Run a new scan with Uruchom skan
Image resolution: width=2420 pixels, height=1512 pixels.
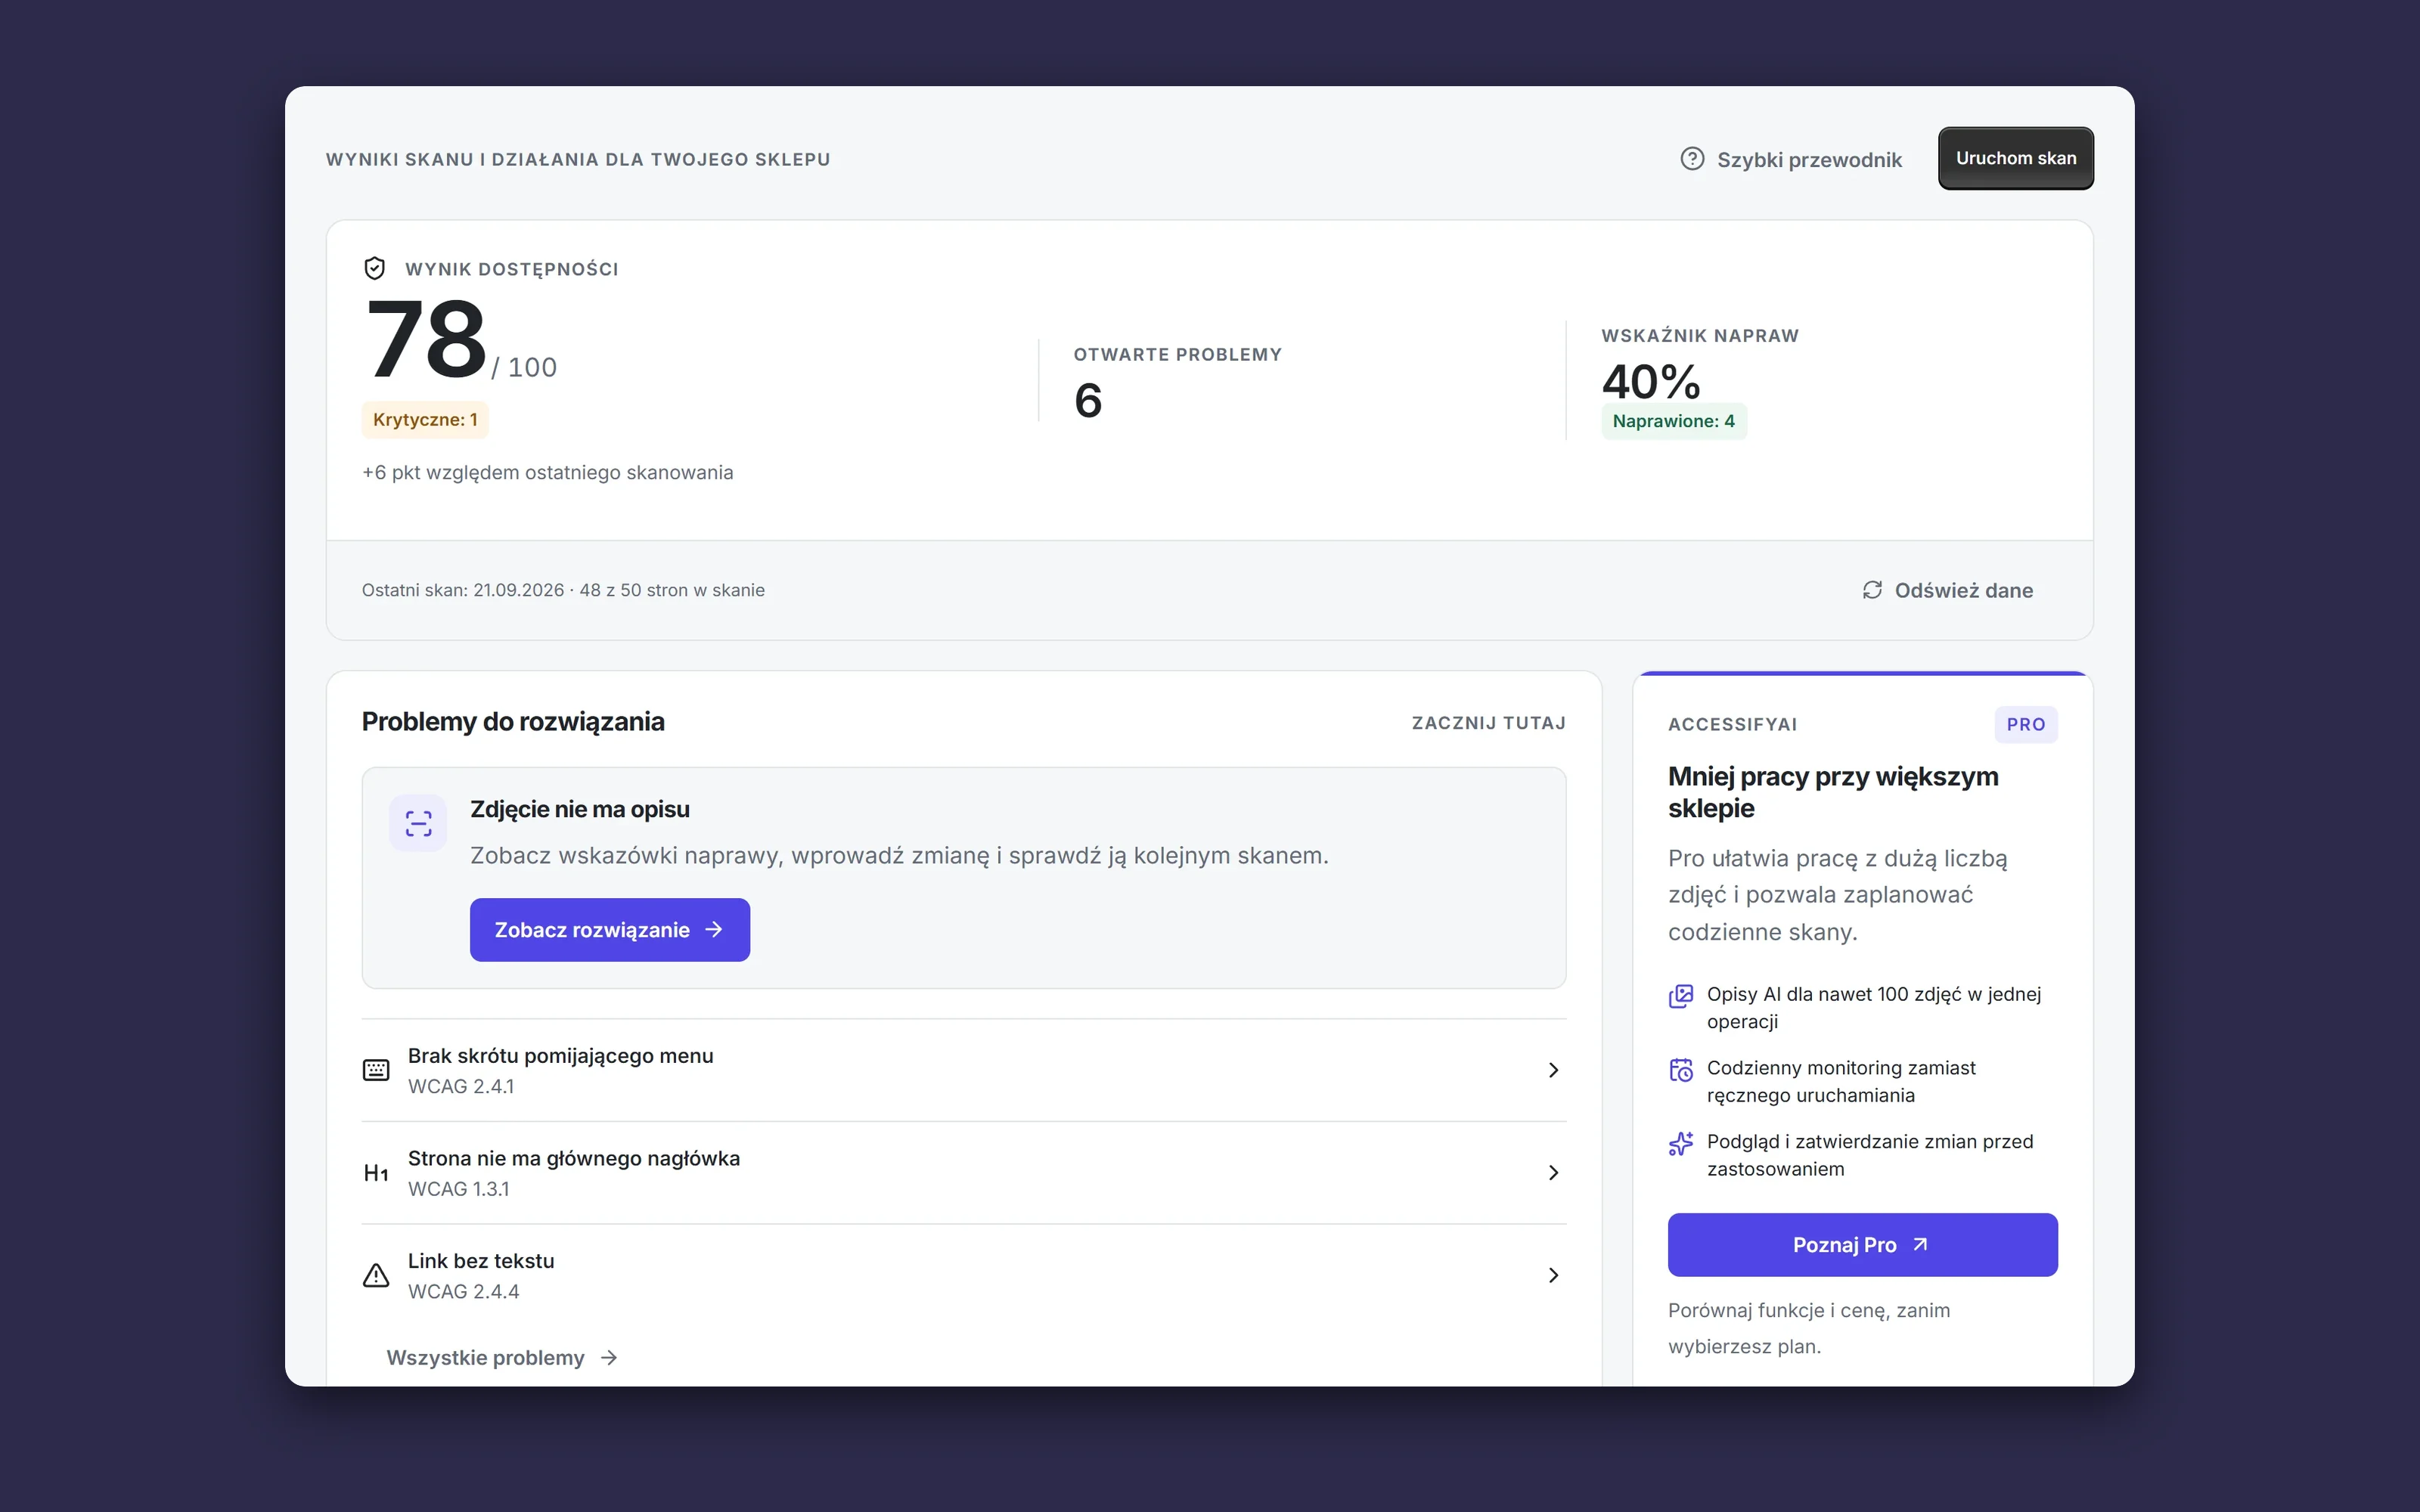pos(2015,158)
